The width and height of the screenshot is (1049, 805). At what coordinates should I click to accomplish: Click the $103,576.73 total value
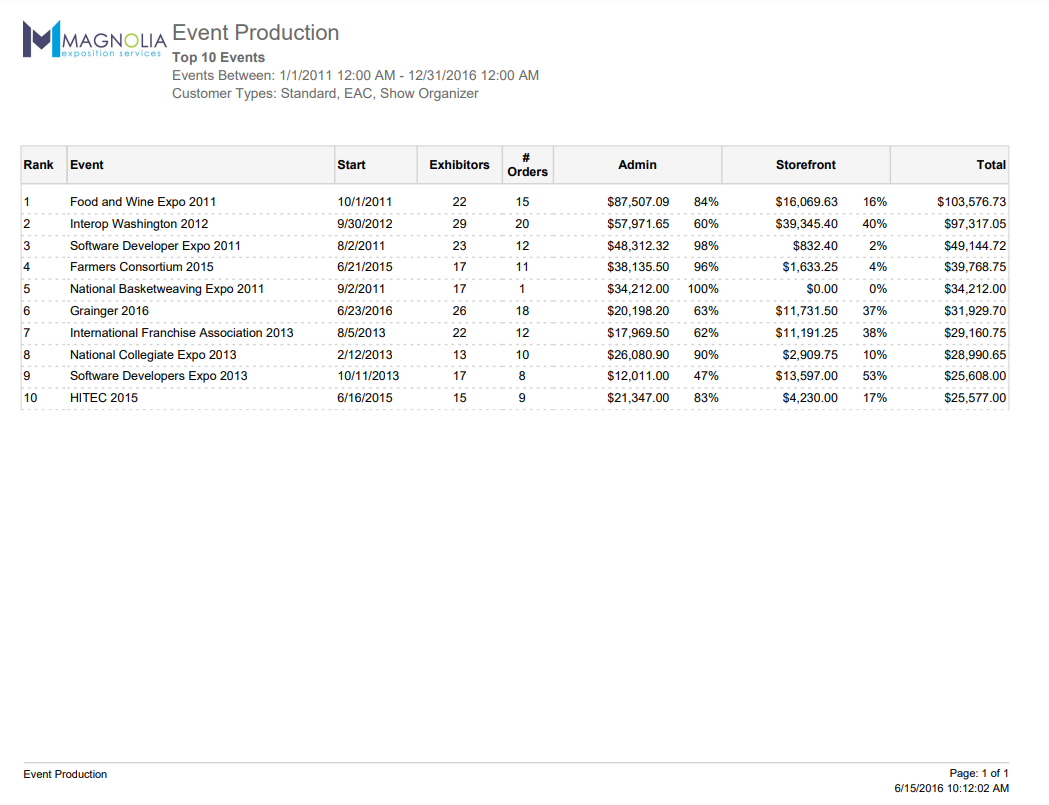[971, 202]
